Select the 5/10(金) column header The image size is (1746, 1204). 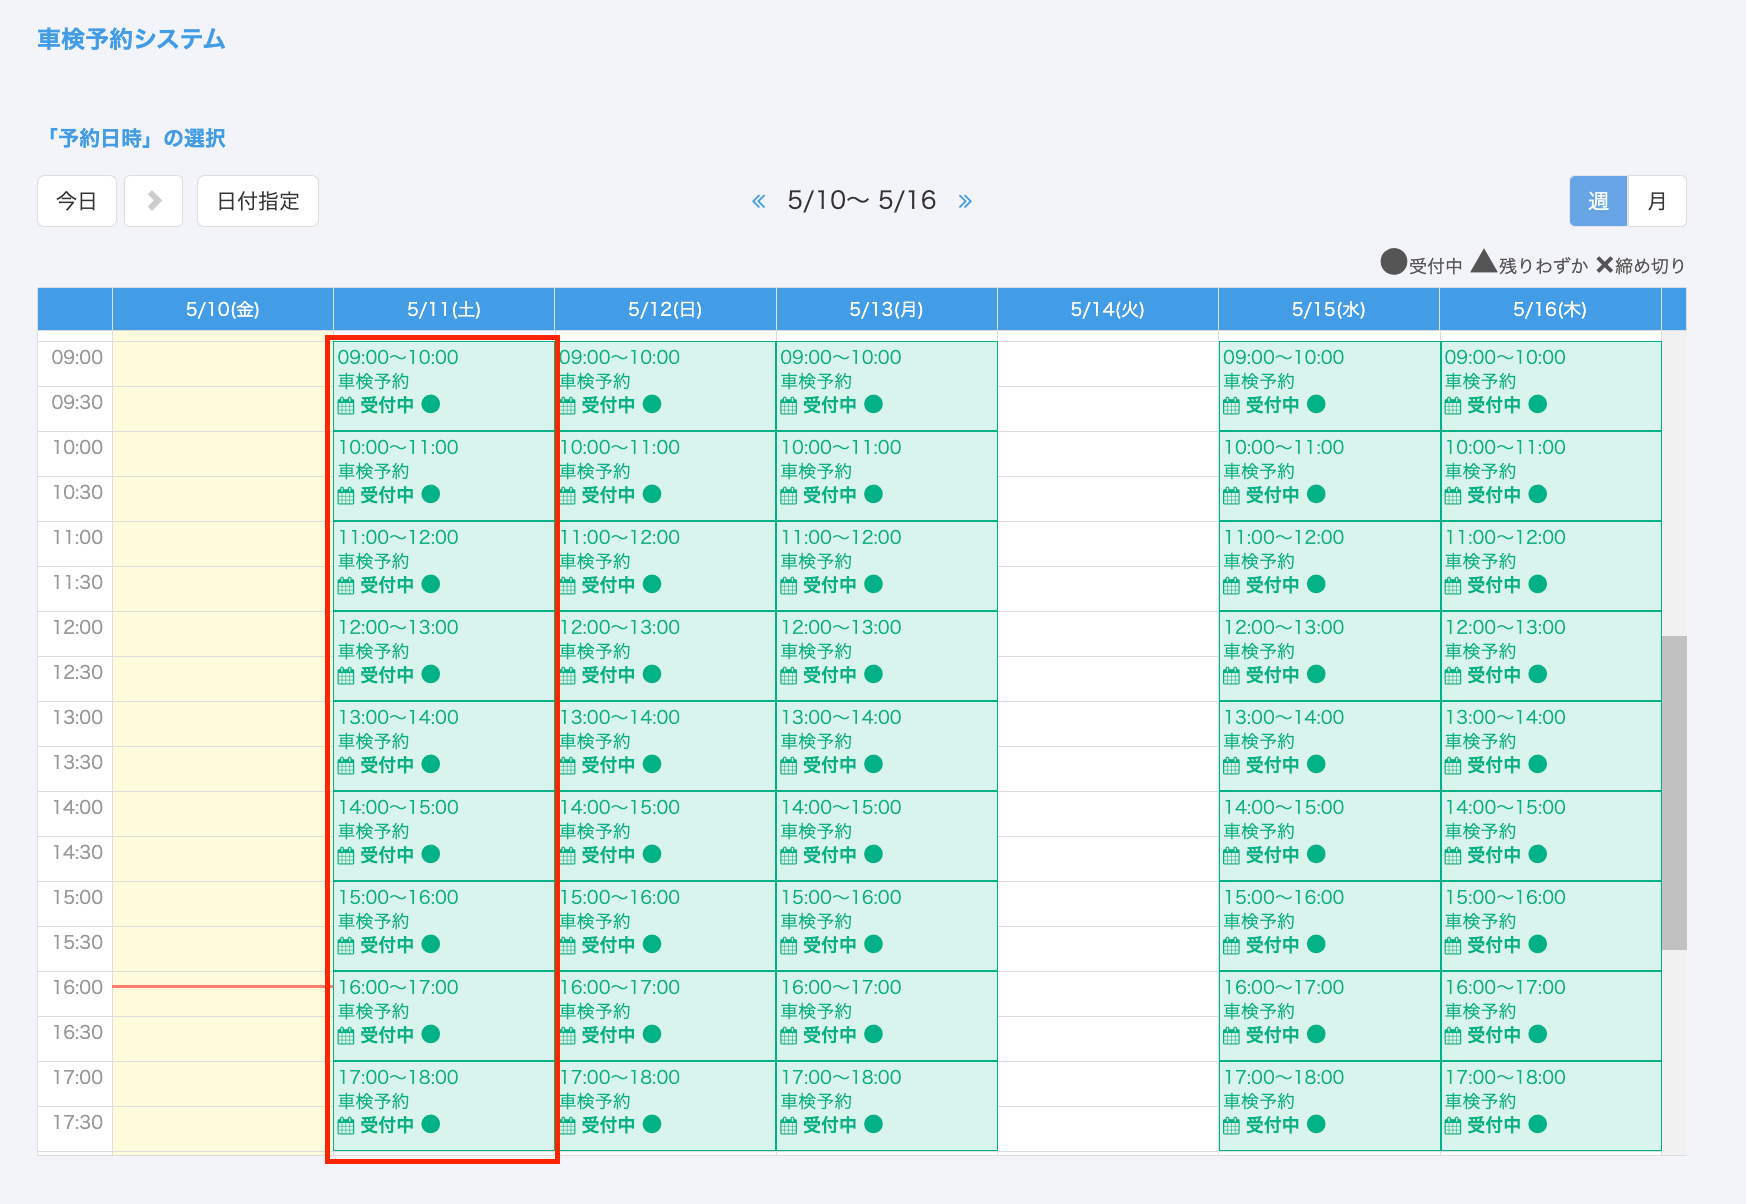pos(222,309)
